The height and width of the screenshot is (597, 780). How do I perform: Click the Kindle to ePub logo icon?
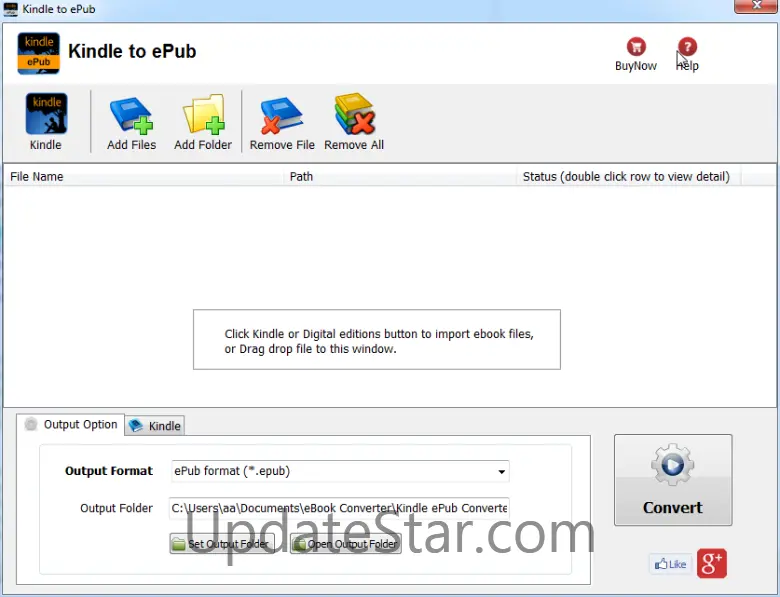pos(39,53)
